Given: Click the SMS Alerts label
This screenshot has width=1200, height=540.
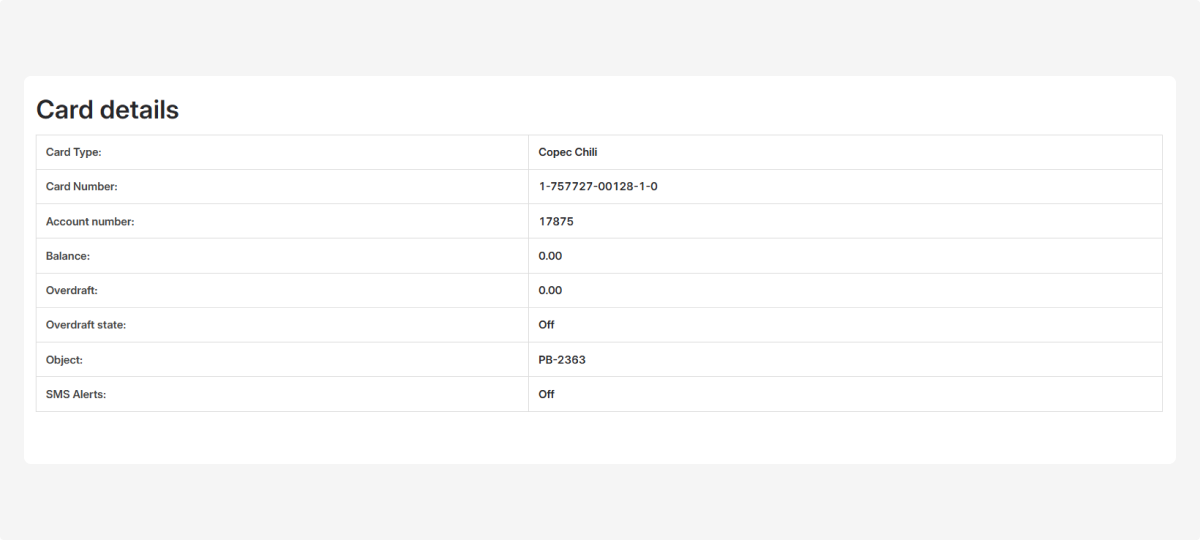Looking at the screenshot, I should point(76,394).
